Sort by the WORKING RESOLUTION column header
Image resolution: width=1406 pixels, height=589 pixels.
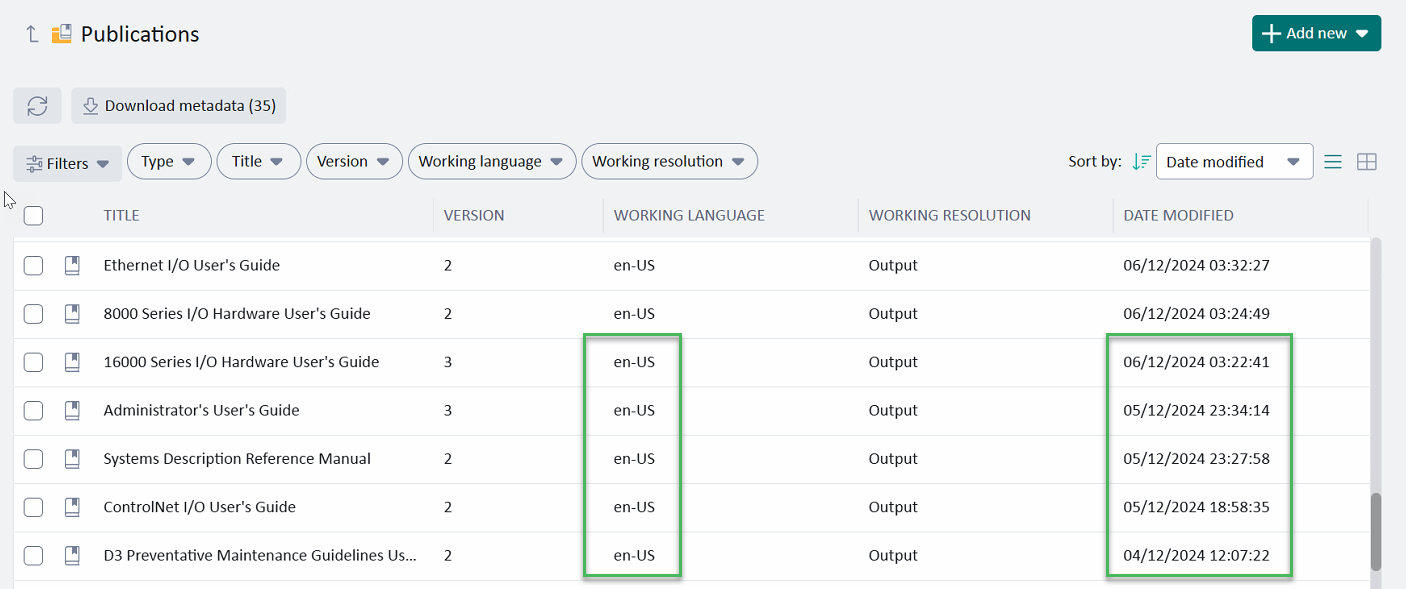tap(950, 215)
